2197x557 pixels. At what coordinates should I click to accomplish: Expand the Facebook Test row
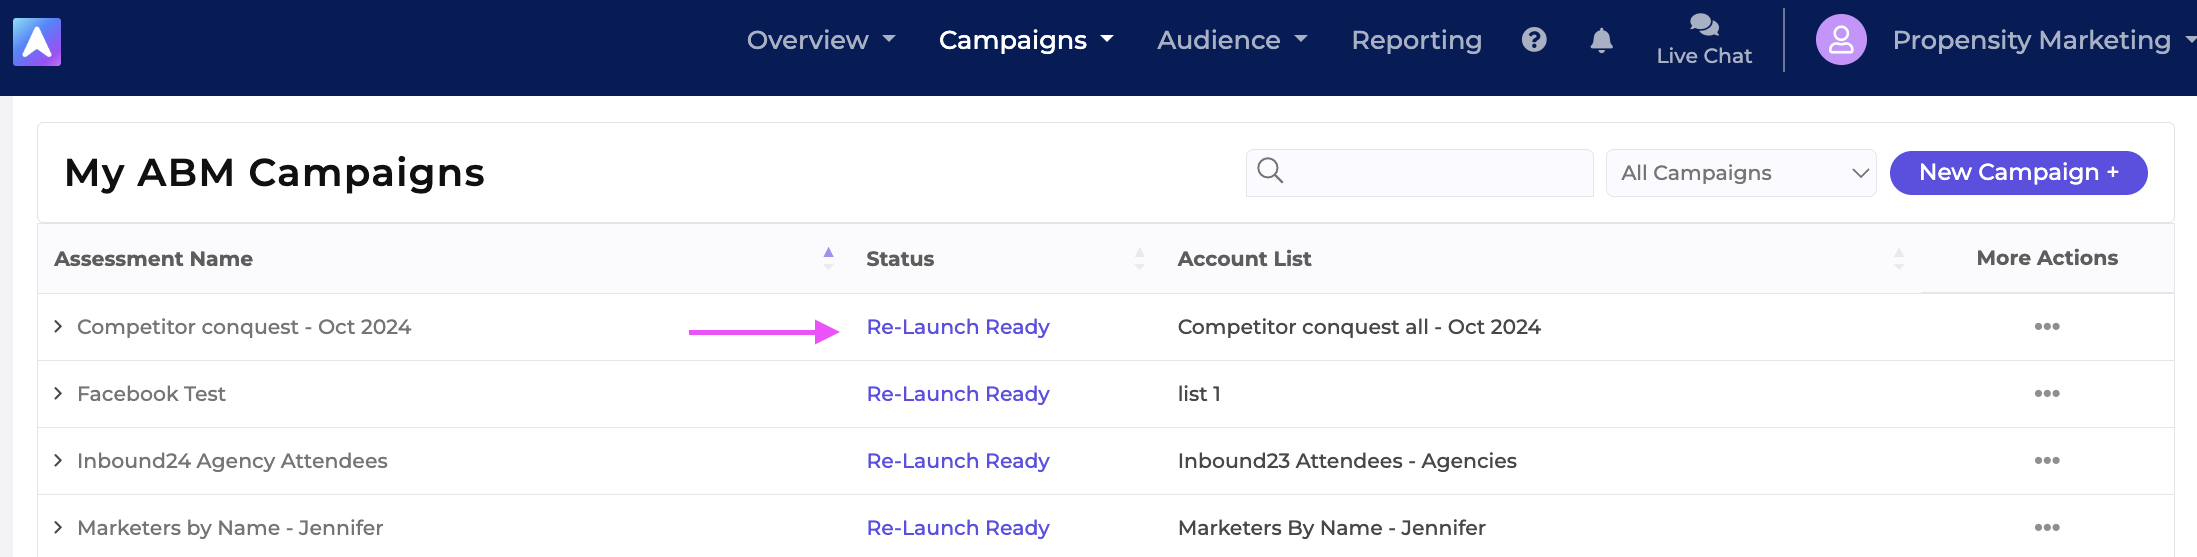(58, 394)
